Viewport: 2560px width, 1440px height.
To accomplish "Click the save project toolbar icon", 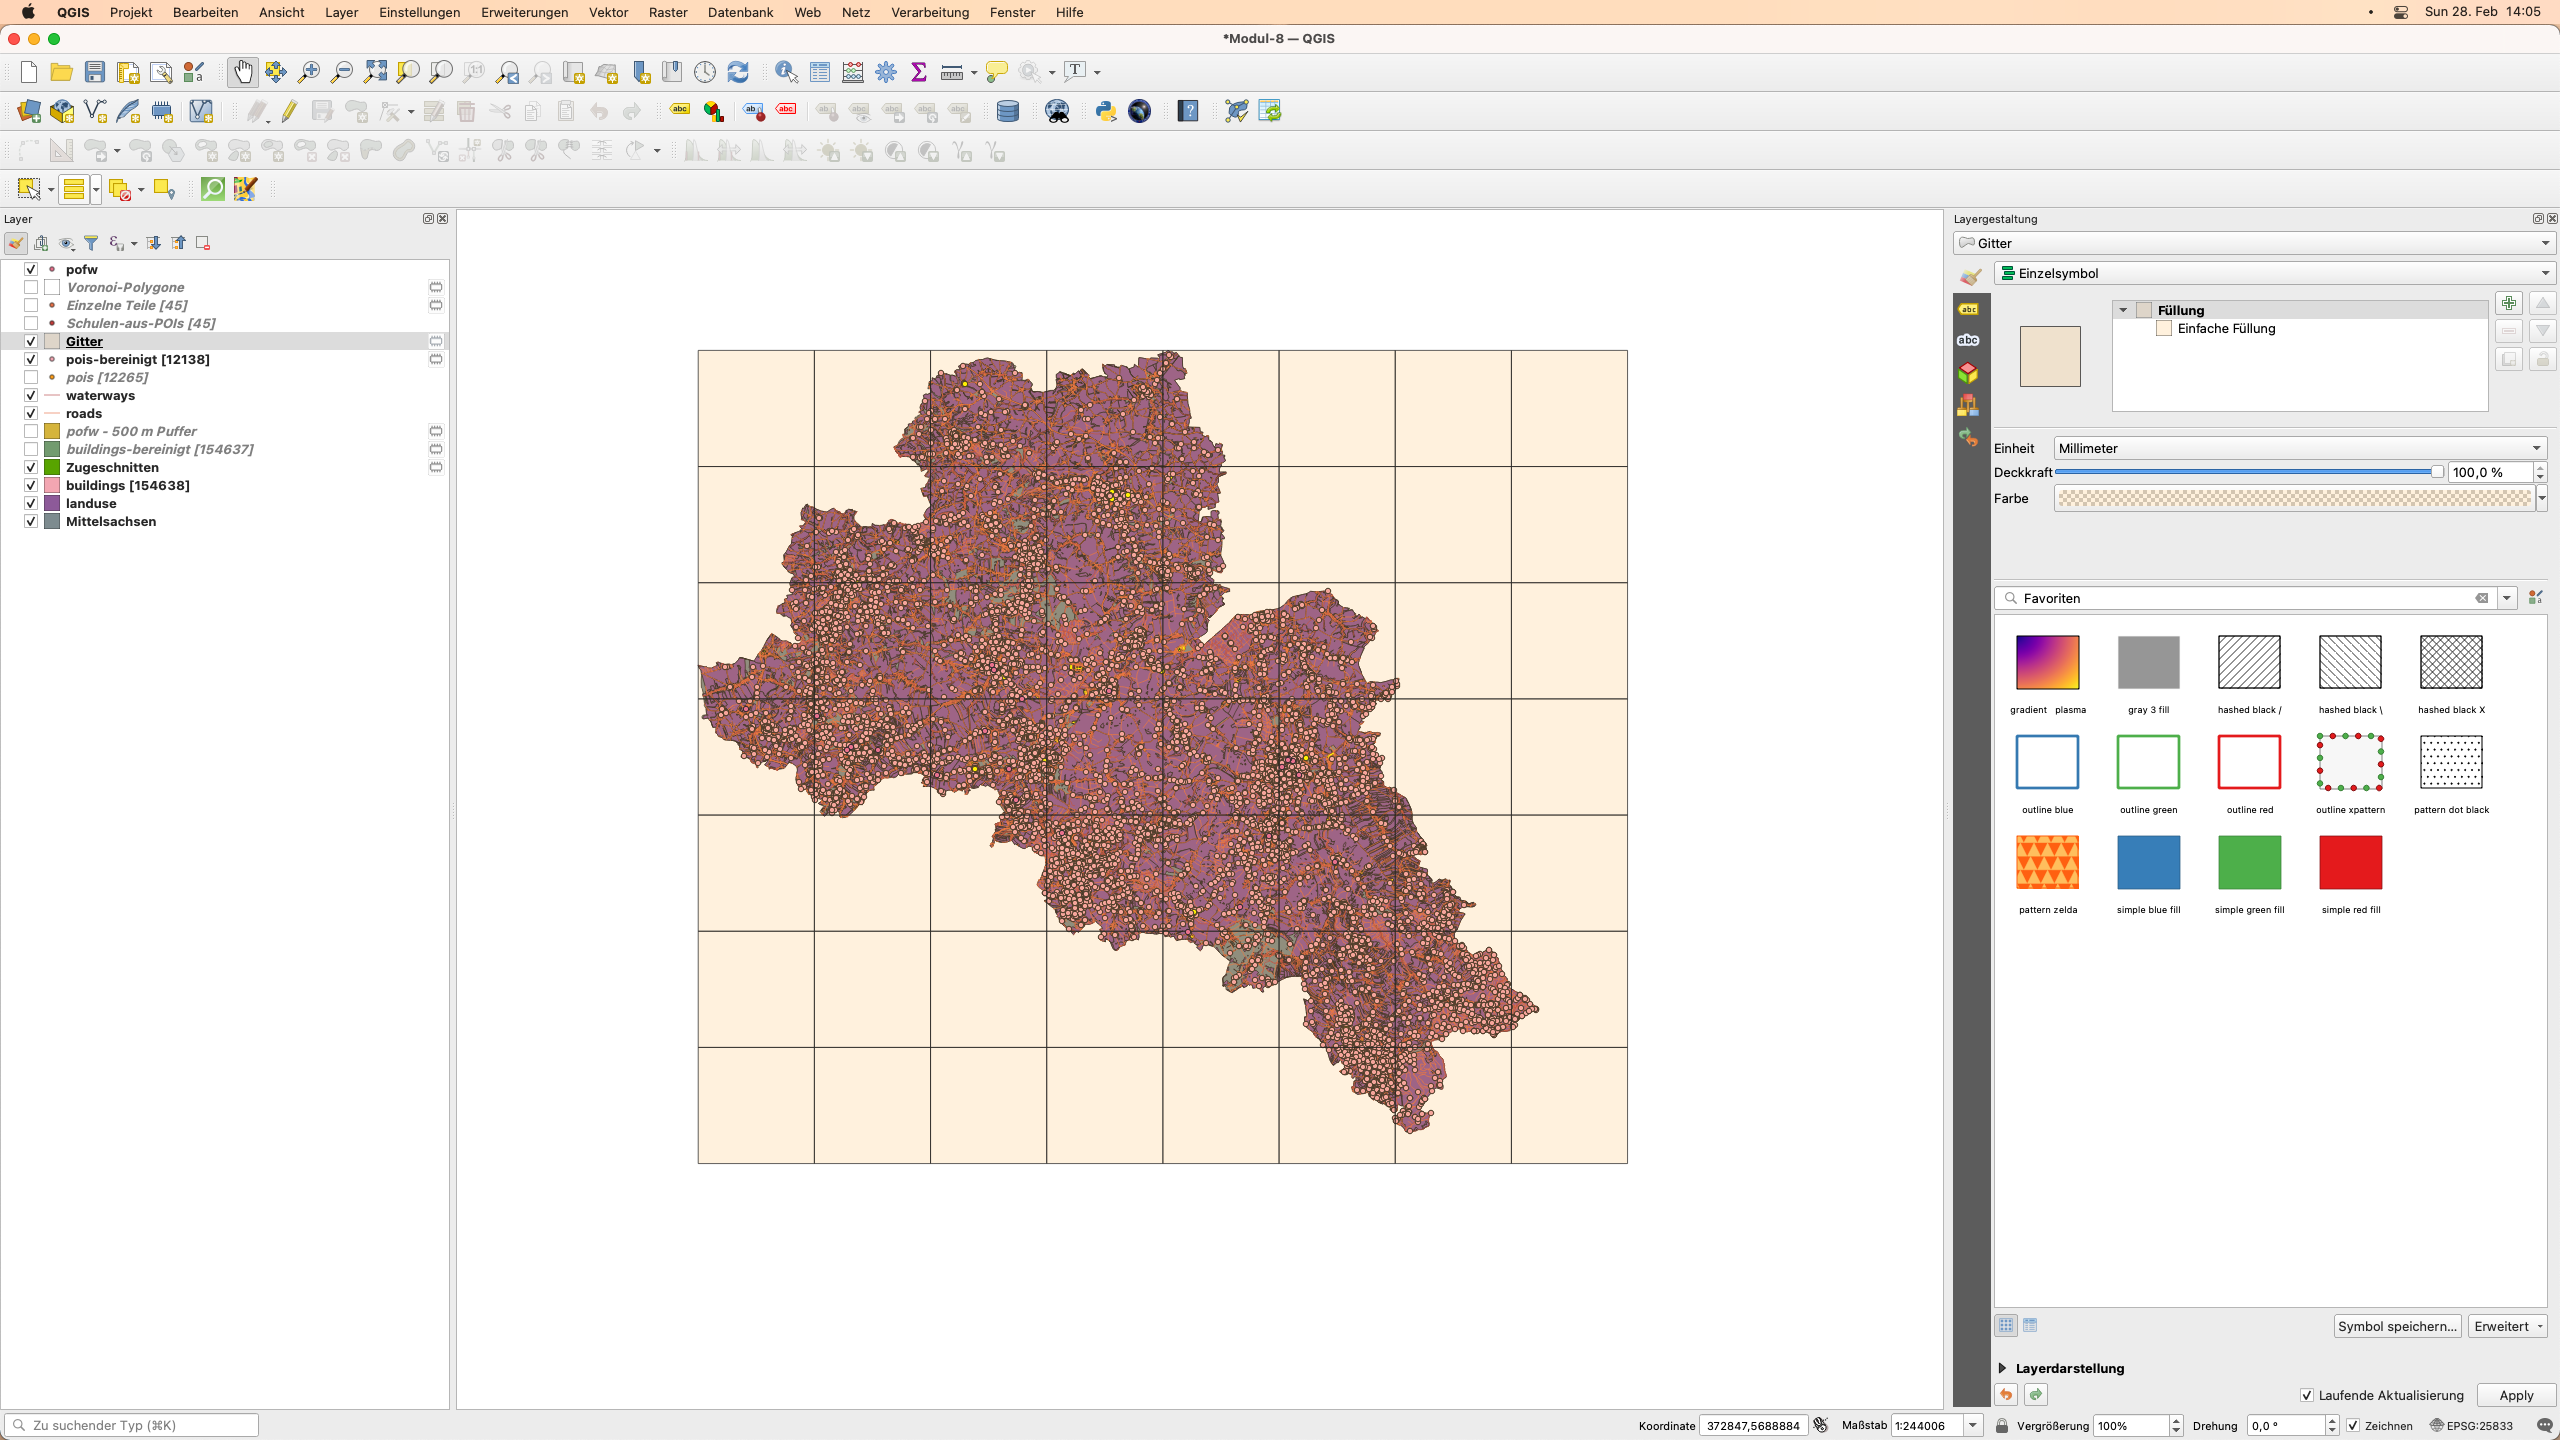I will (95, 72).
